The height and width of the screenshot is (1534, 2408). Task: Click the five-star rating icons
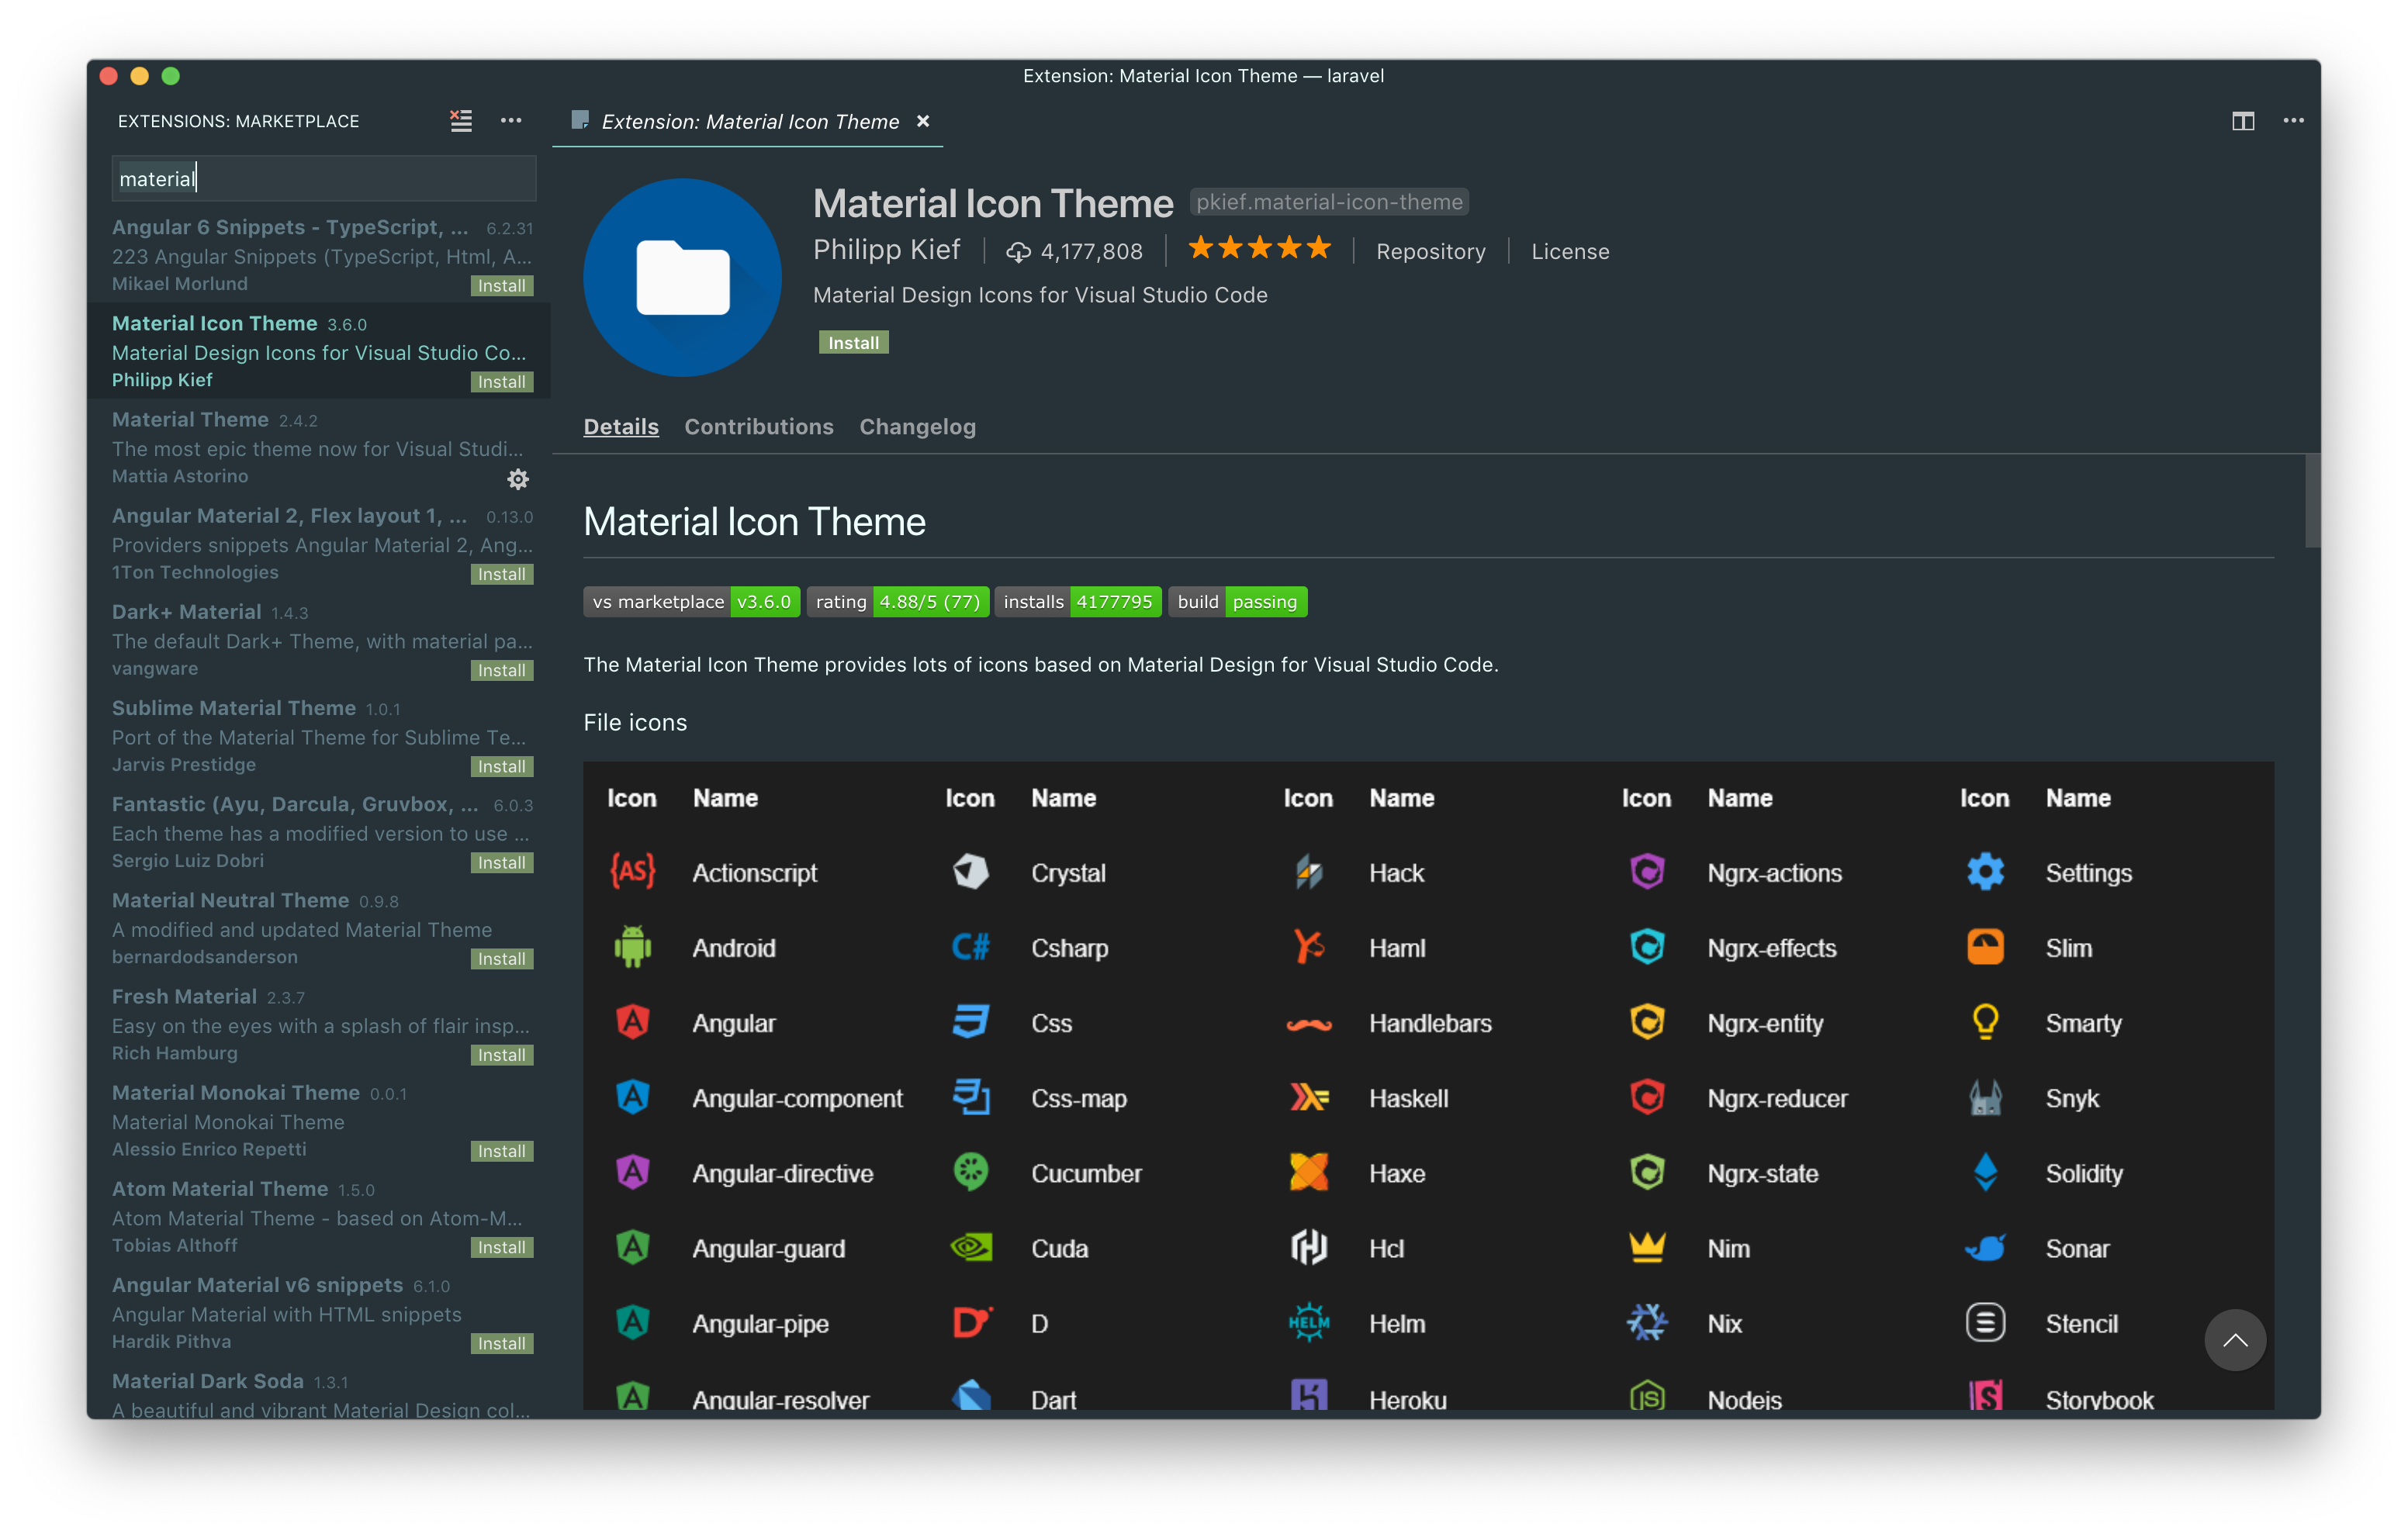1259,248
